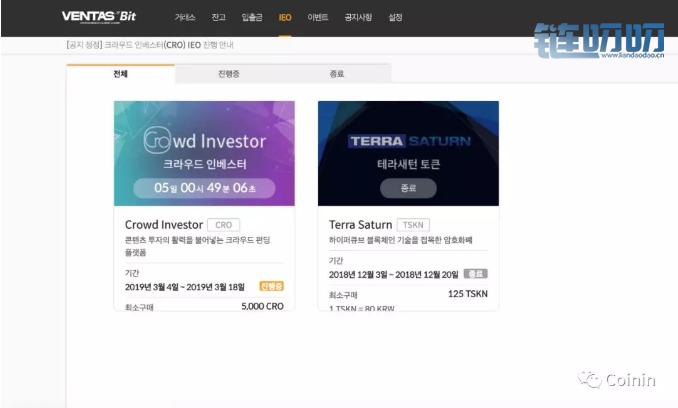Image resolution: width=678 pixels, height=408 pixels.
Task: Open the 잔고 menu item
Action: (x=218, y=17)
